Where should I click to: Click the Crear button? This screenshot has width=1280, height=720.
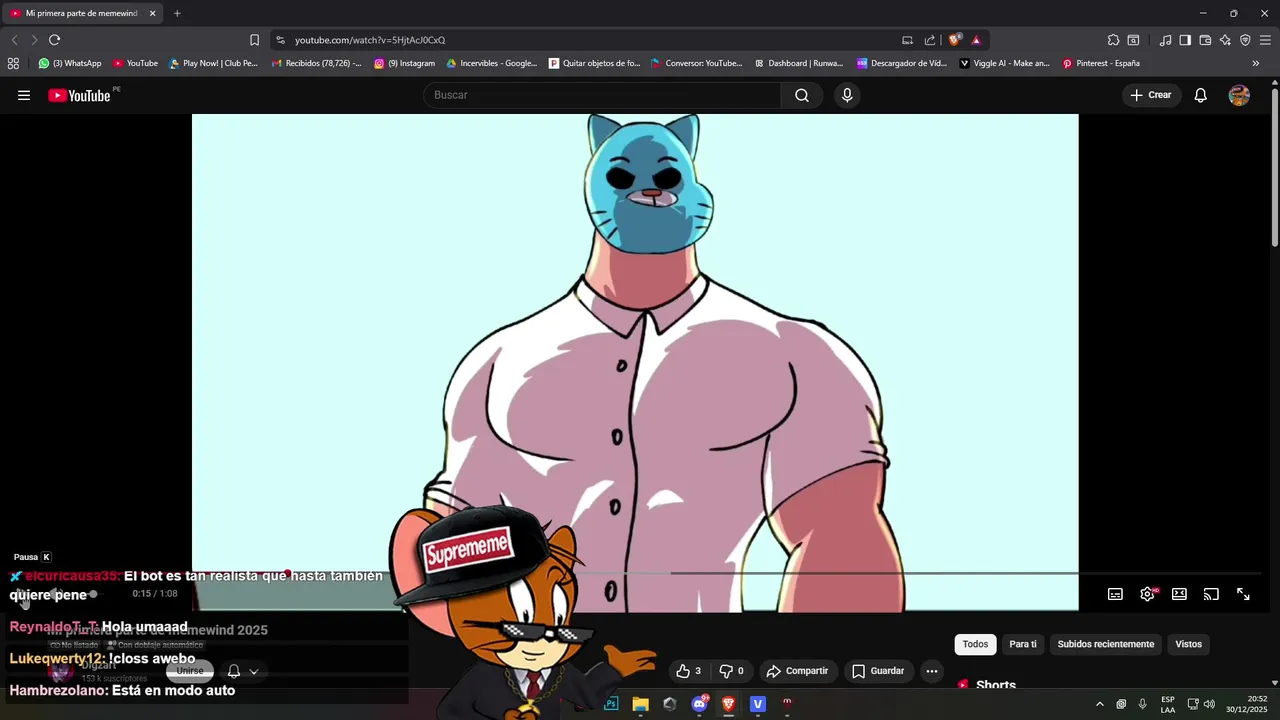tap(1151, 95)
